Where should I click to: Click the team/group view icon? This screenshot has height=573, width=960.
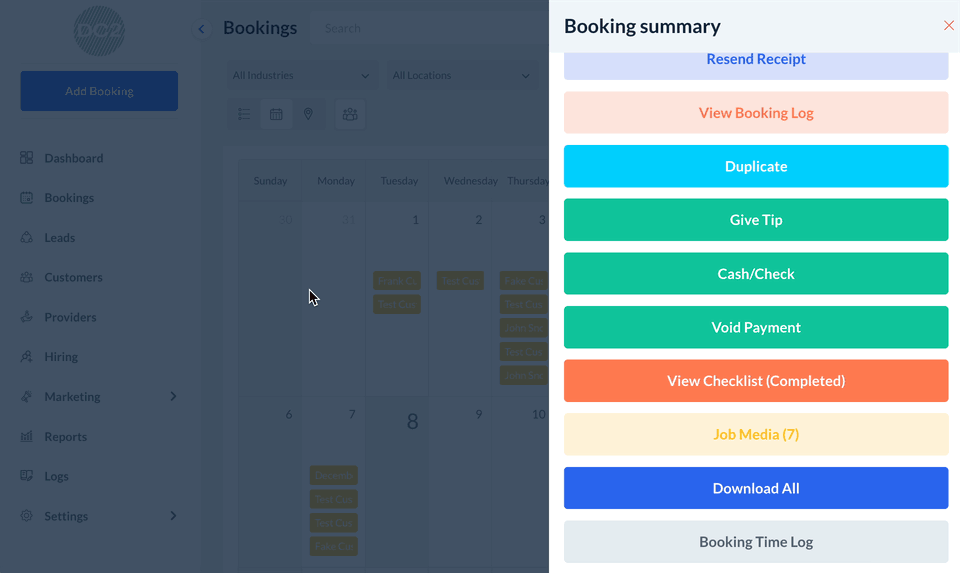(x=350, y=115)
